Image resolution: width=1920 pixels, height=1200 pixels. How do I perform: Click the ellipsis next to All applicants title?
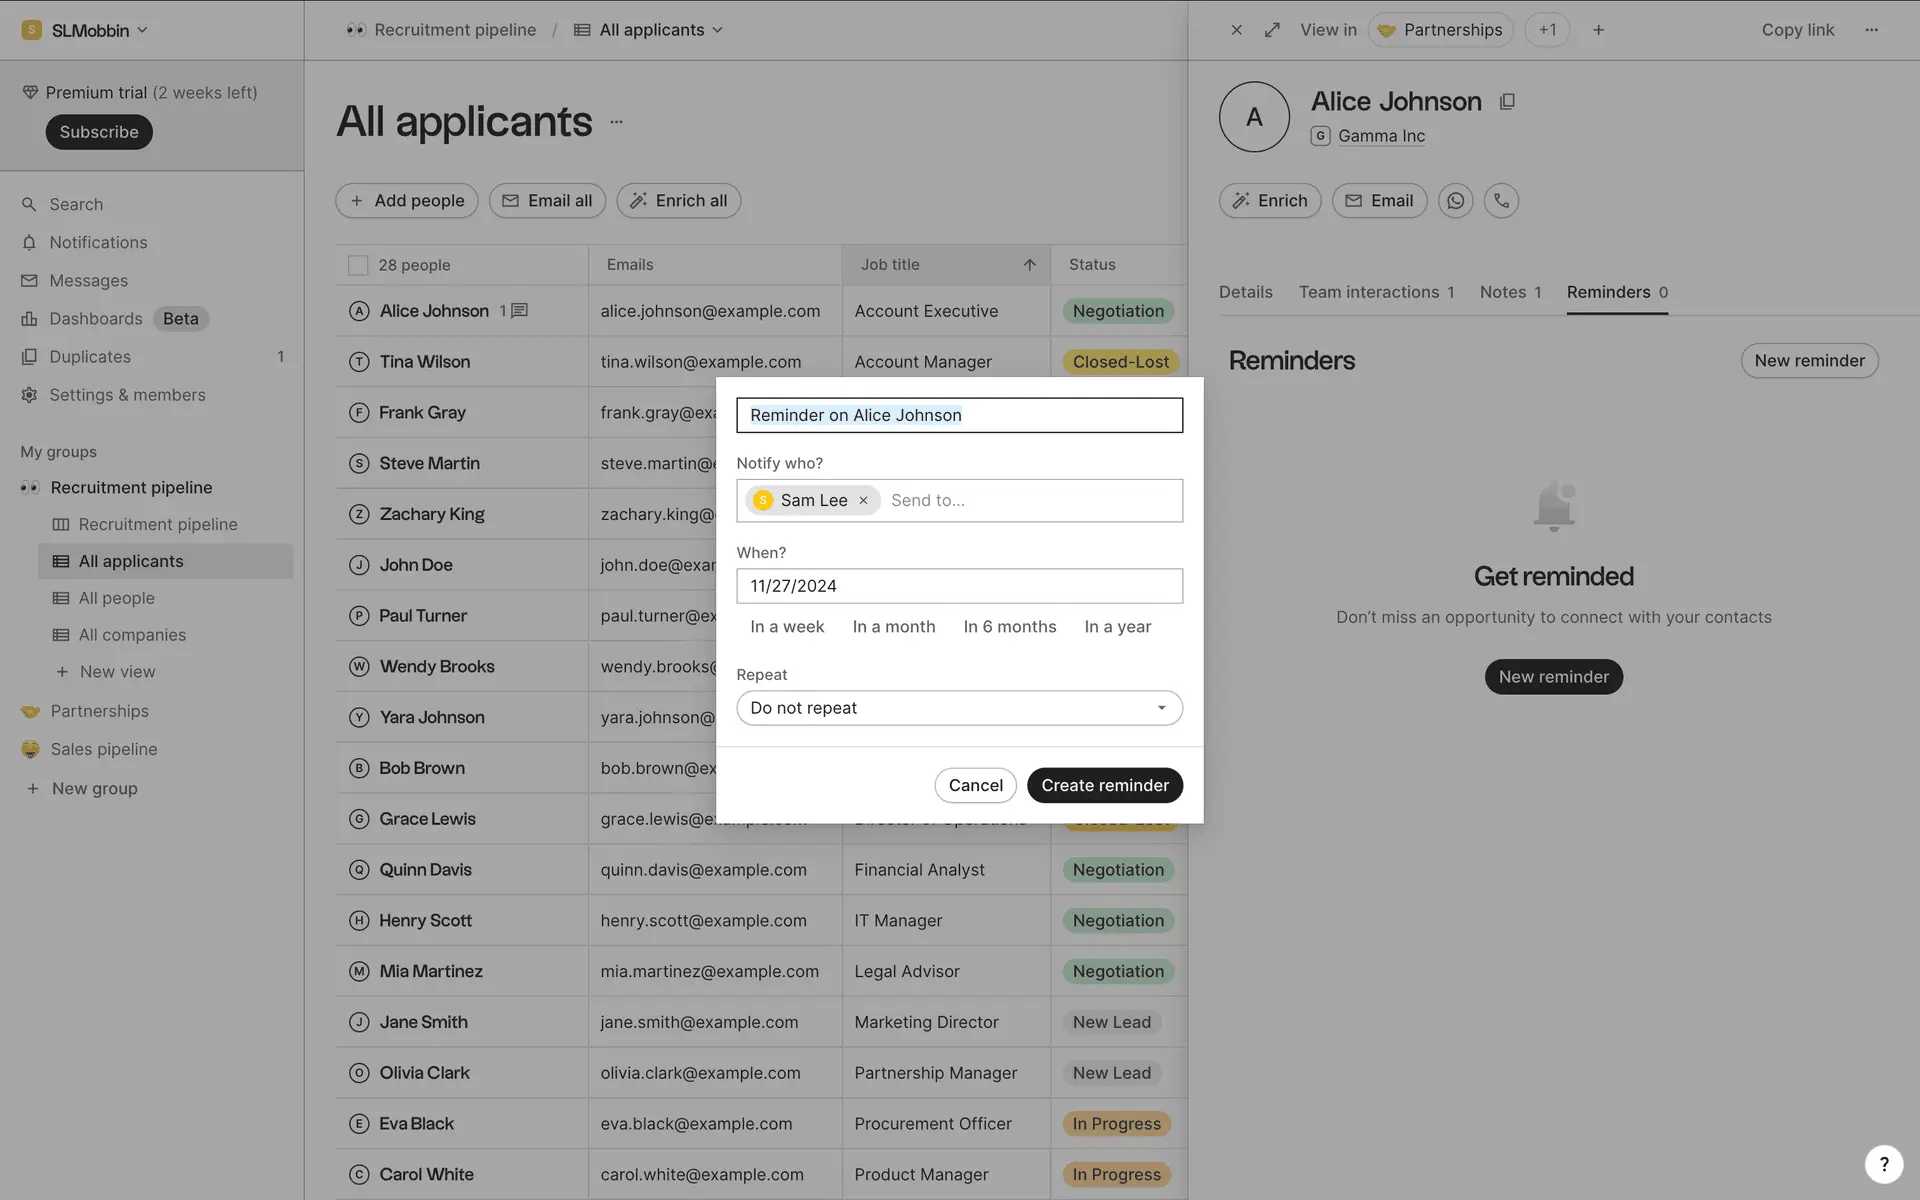click(616, 122)
